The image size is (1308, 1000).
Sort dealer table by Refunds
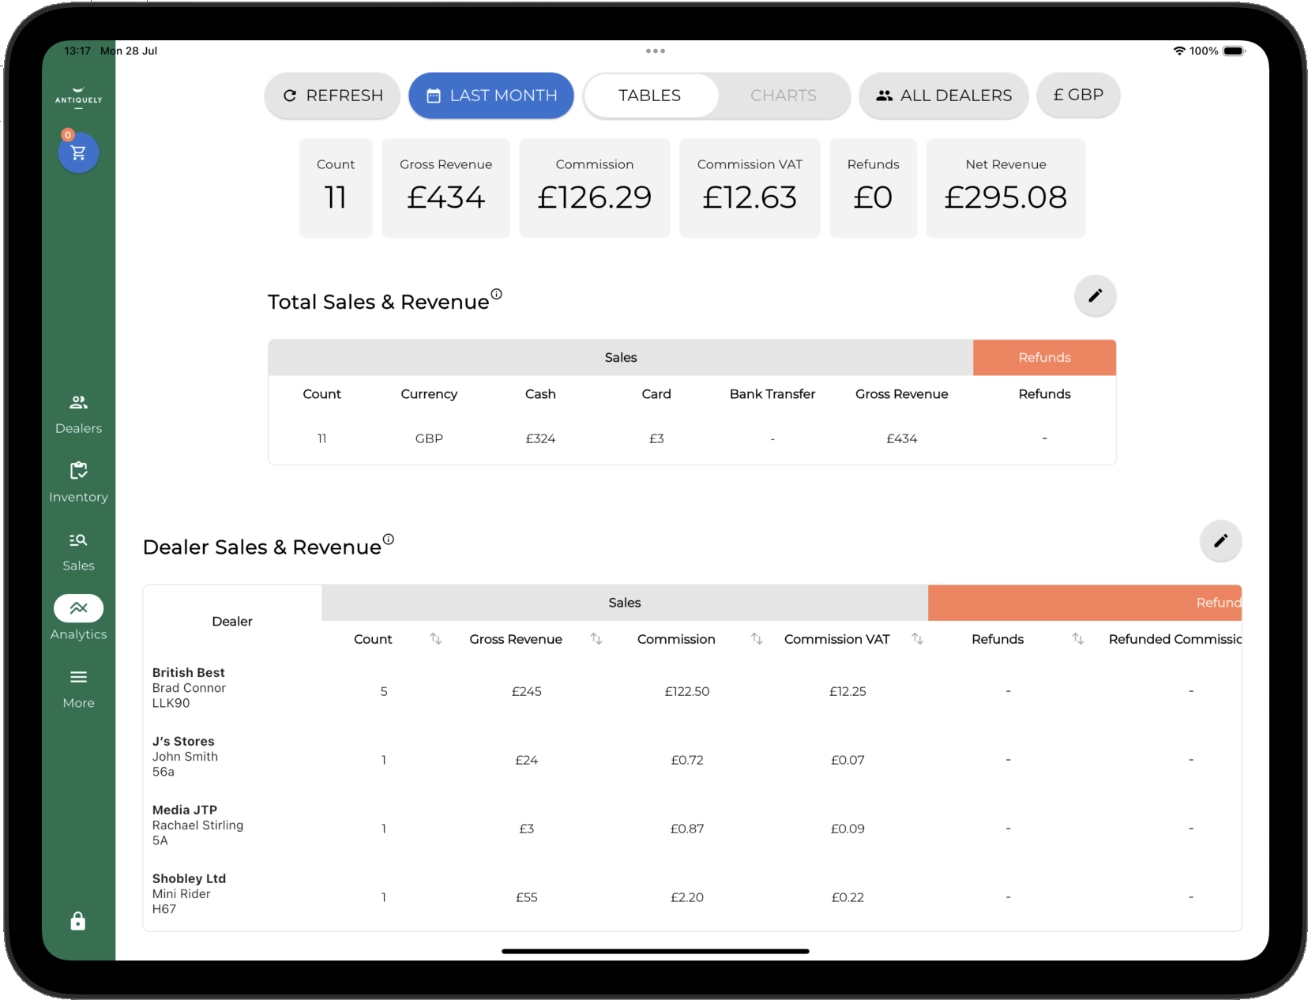coord(1078,639)
